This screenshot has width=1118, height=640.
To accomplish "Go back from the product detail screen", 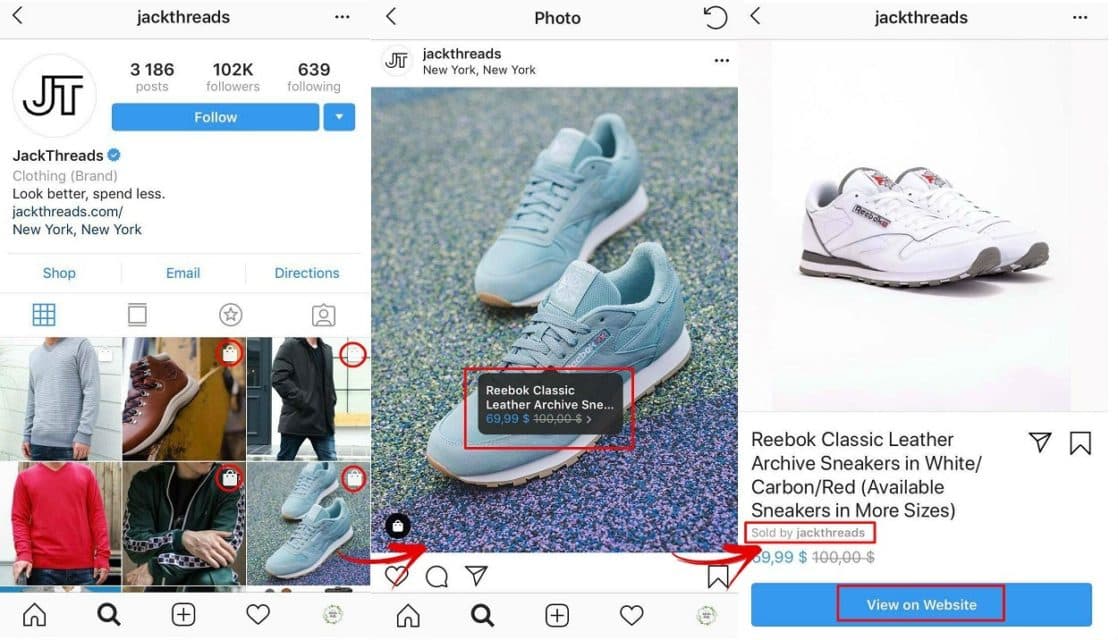I will 756,16.
